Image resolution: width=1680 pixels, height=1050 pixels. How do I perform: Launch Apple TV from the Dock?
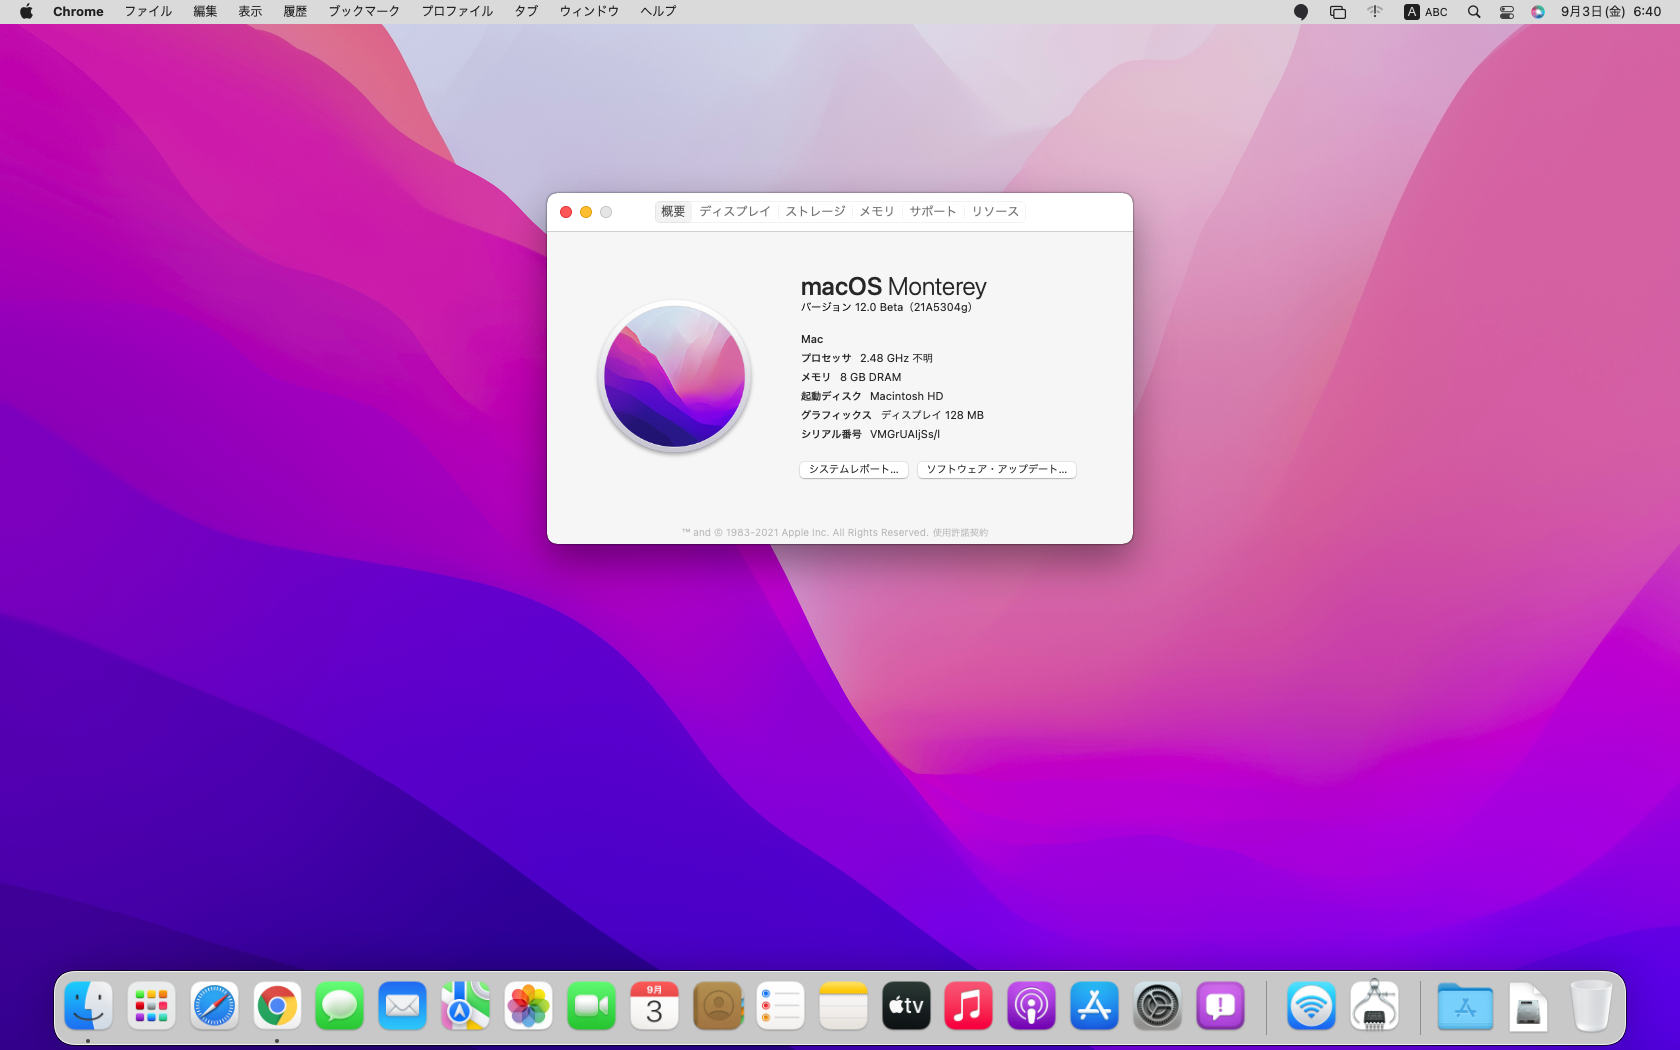coord(906,1006)
